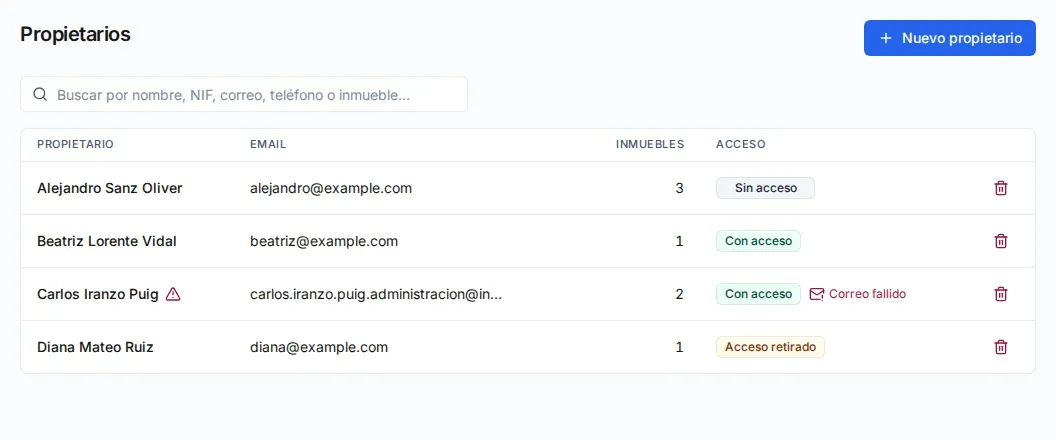Viewport: 1056px width, 440px height.
Task: Click Beatriz's Con acceso badge
Action: click(x=758, y=241)
